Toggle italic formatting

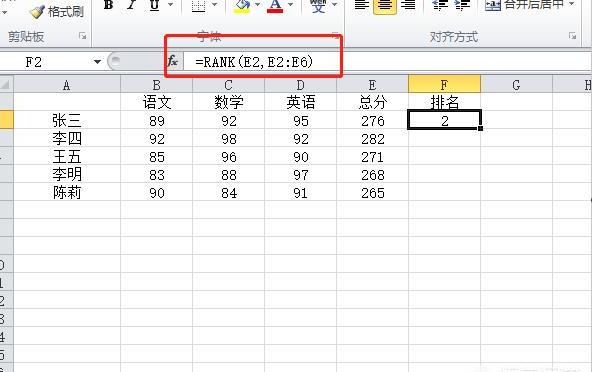coord(131,5)
